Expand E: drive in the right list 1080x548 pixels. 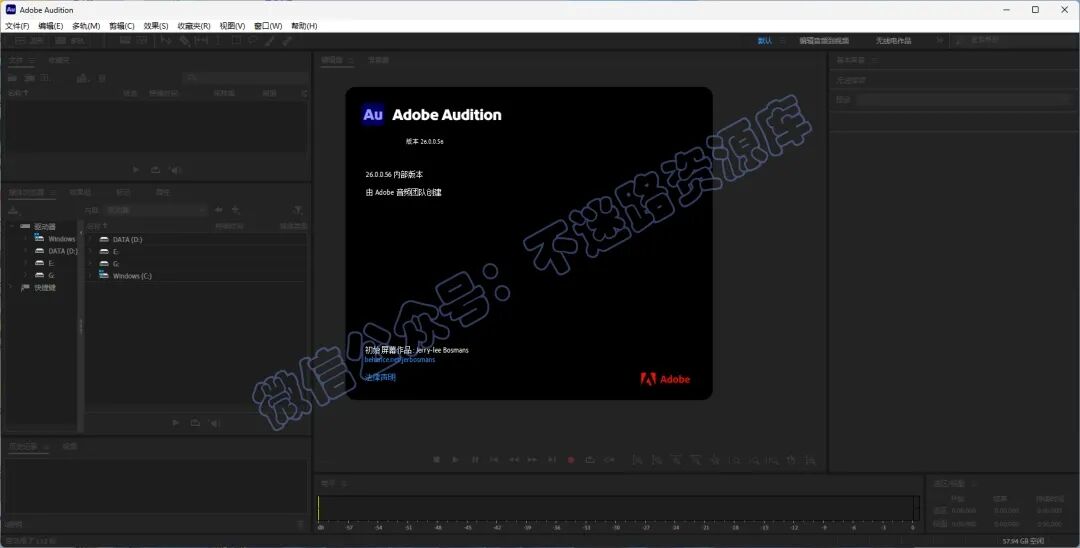point(90,251)
